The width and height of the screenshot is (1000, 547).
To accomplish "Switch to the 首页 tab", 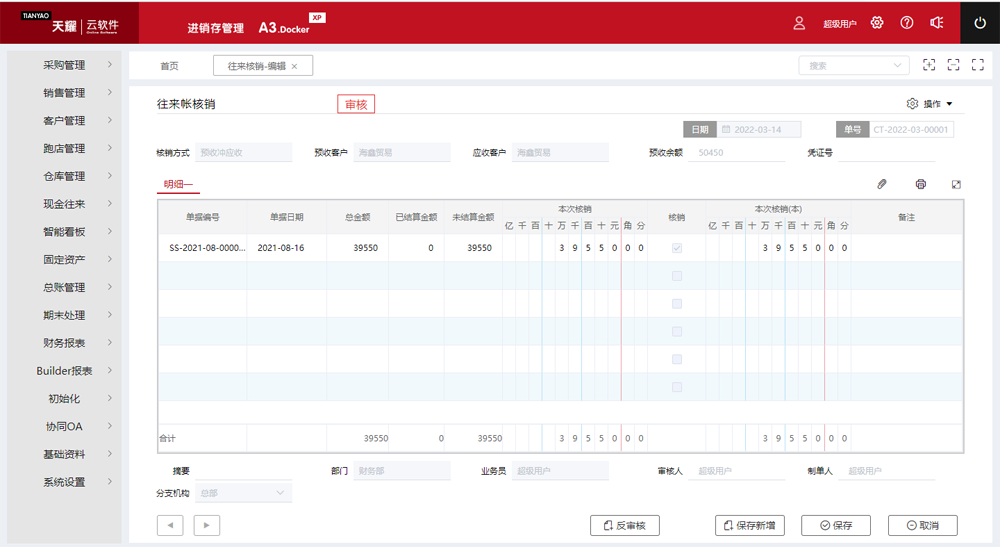I will click(169, 66).
